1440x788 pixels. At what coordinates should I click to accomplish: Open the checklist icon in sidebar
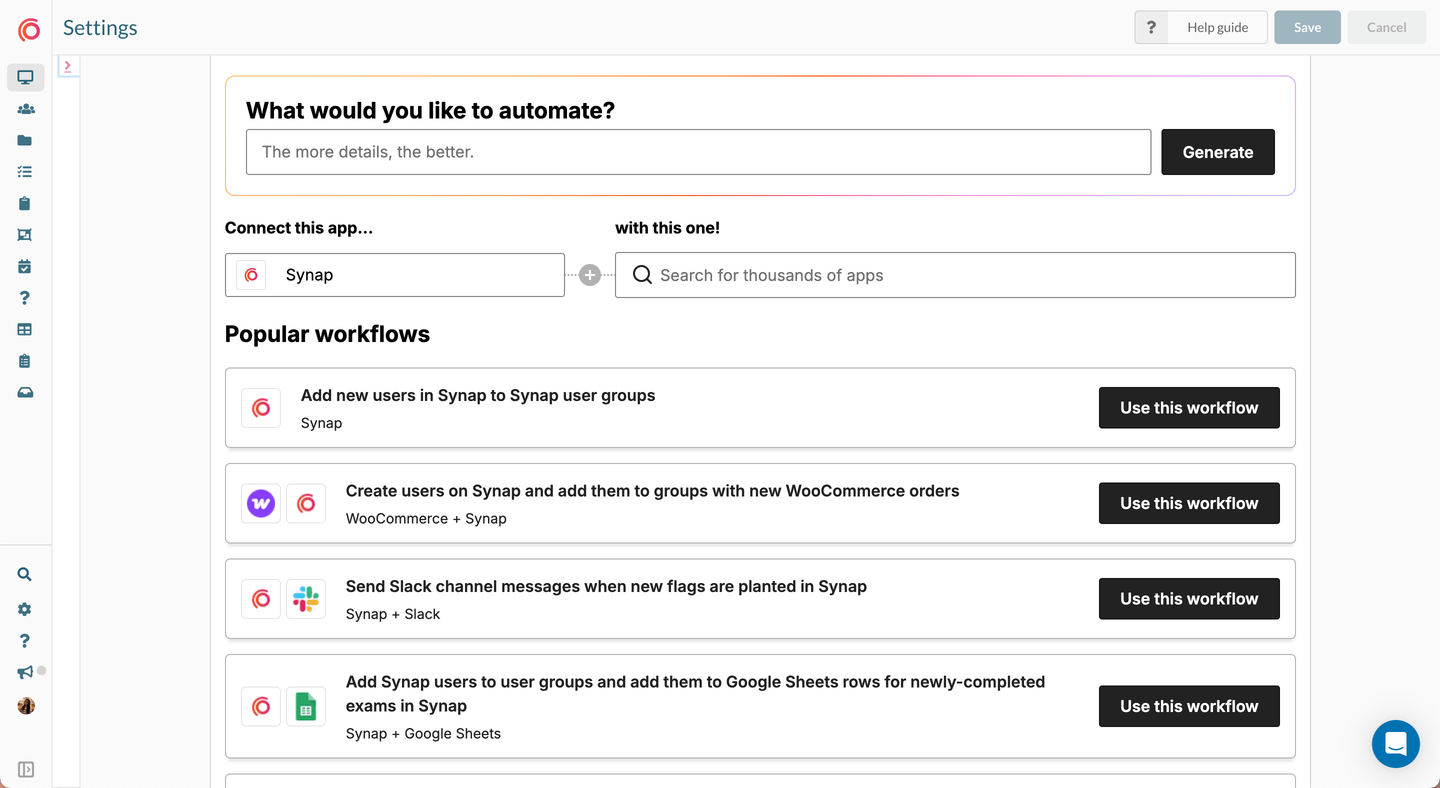pos(25,172)
